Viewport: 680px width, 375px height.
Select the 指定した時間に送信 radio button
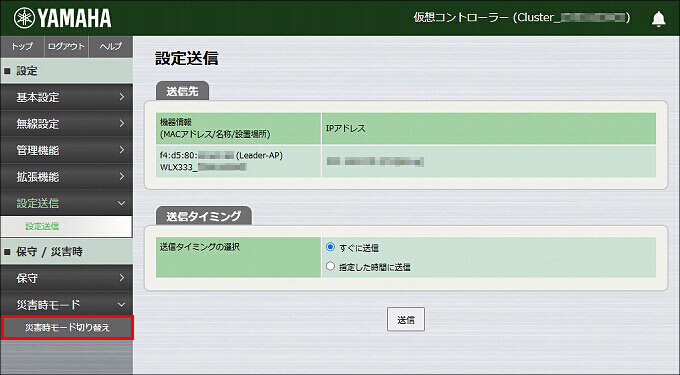point(330,266)
